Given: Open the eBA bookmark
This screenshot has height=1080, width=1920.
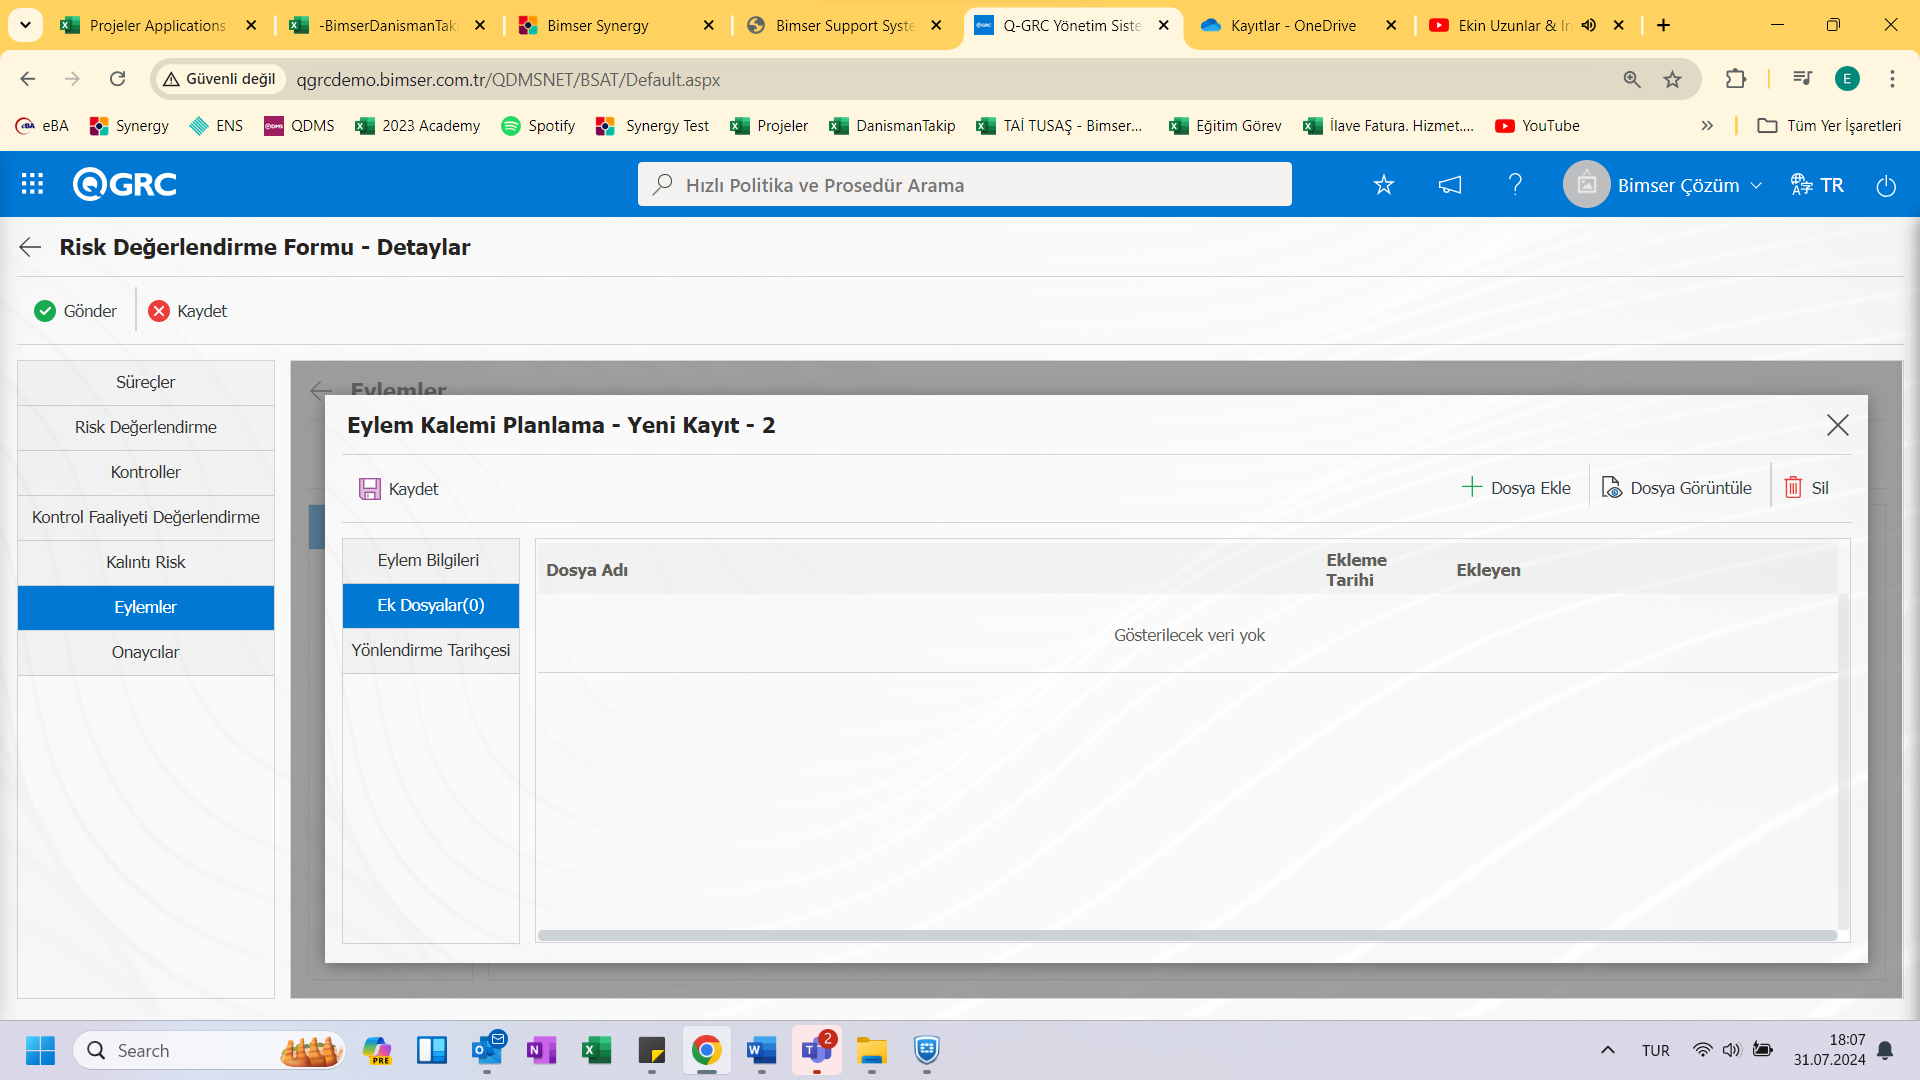Looking at the screenshot, I should point(42,126).
